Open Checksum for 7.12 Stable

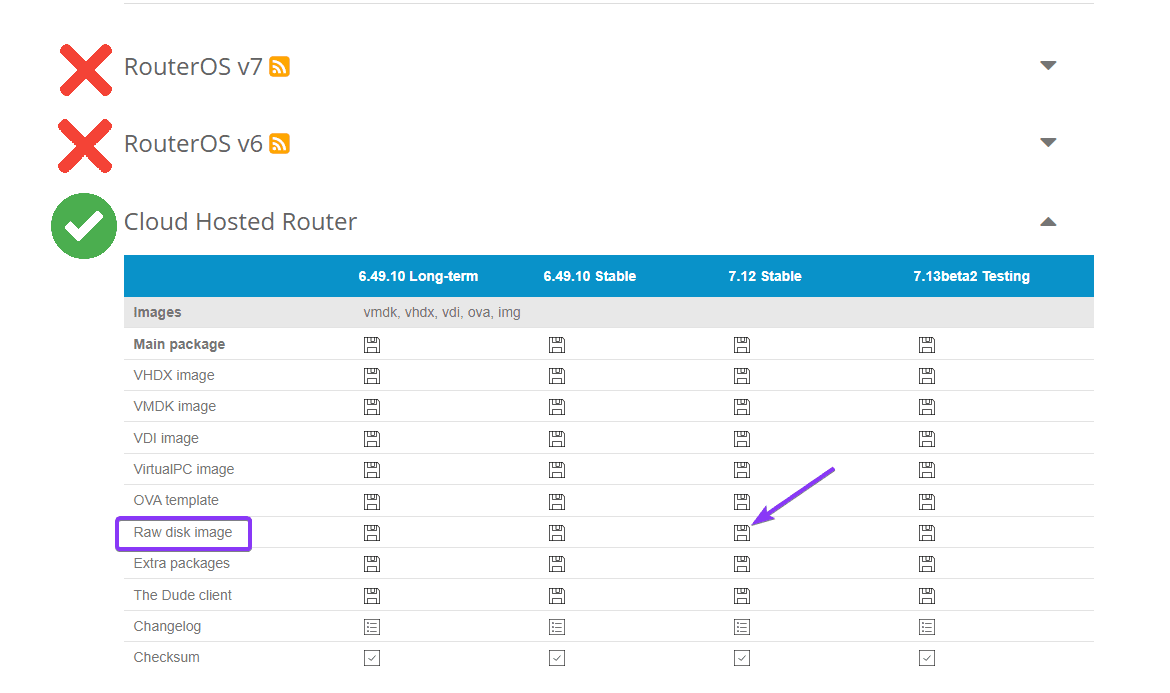point(741,658)
